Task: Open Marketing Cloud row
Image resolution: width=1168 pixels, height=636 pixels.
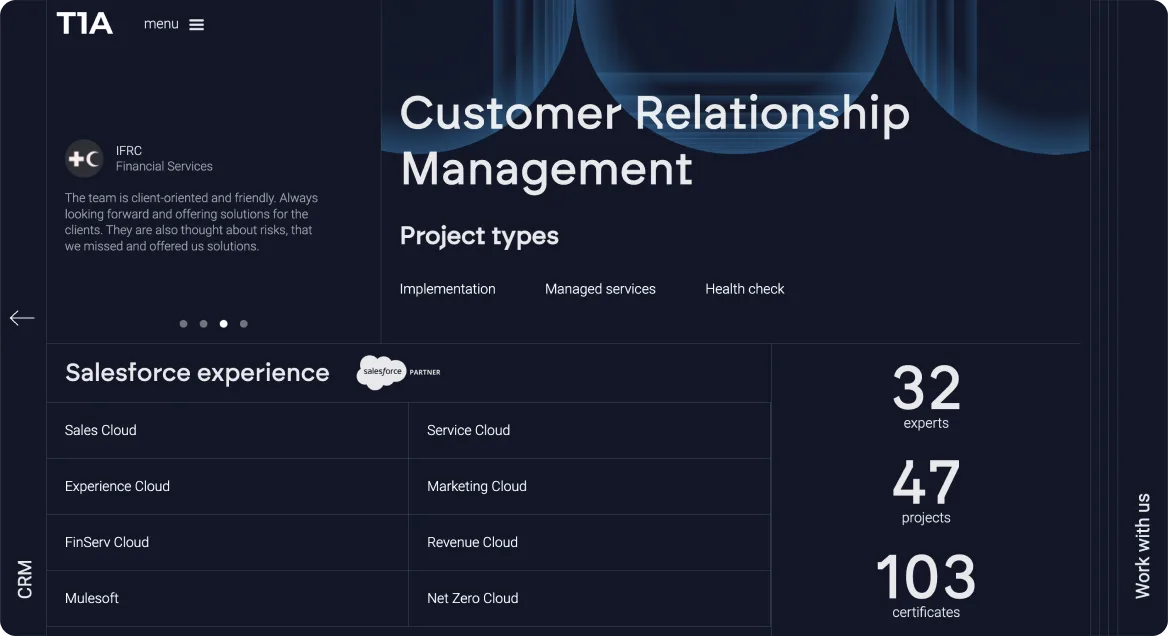Action: (589, 486)
